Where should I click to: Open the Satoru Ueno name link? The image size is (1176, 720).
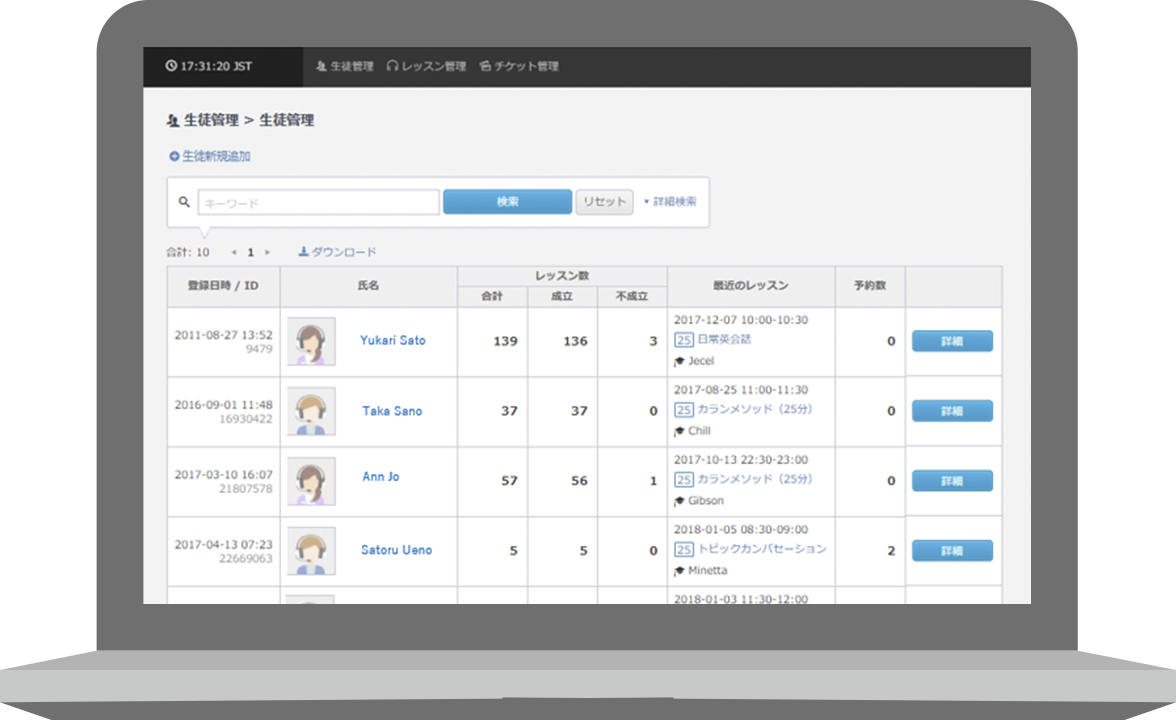click(397, 550)
